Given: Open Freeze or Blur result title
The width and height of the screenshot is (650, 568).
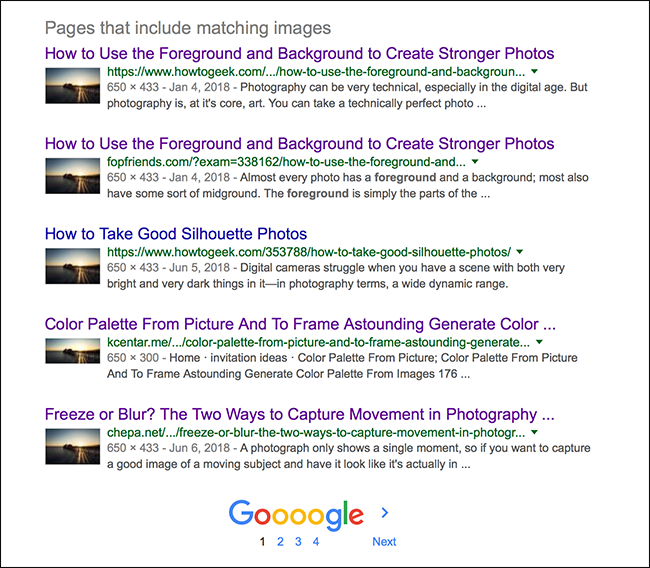Looking at the screenshot, I should (x=299, y=415).
